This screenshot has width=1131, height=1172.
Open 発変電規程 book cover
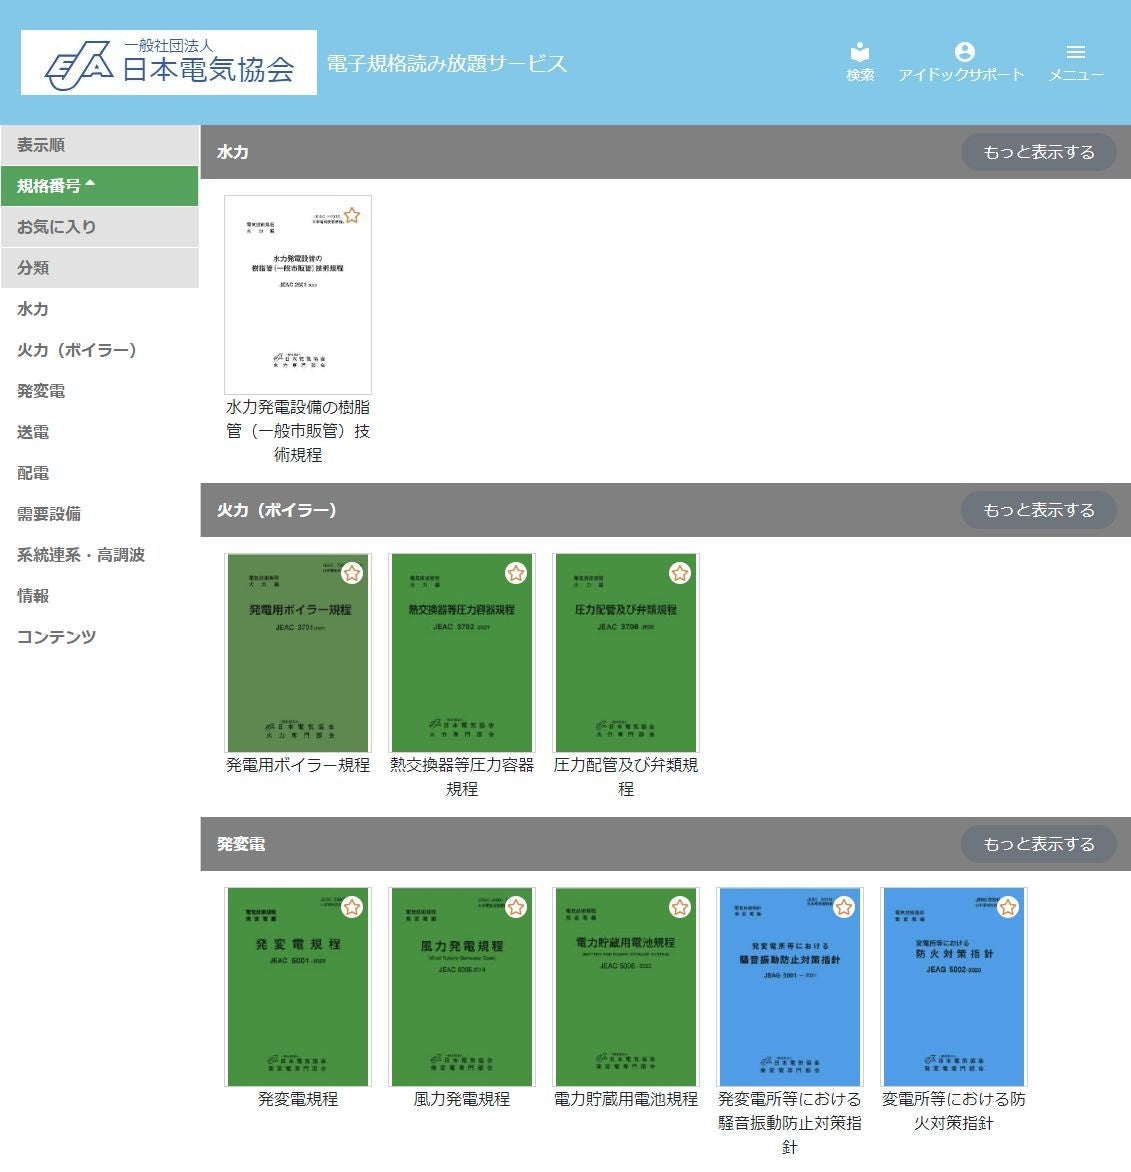298,987
